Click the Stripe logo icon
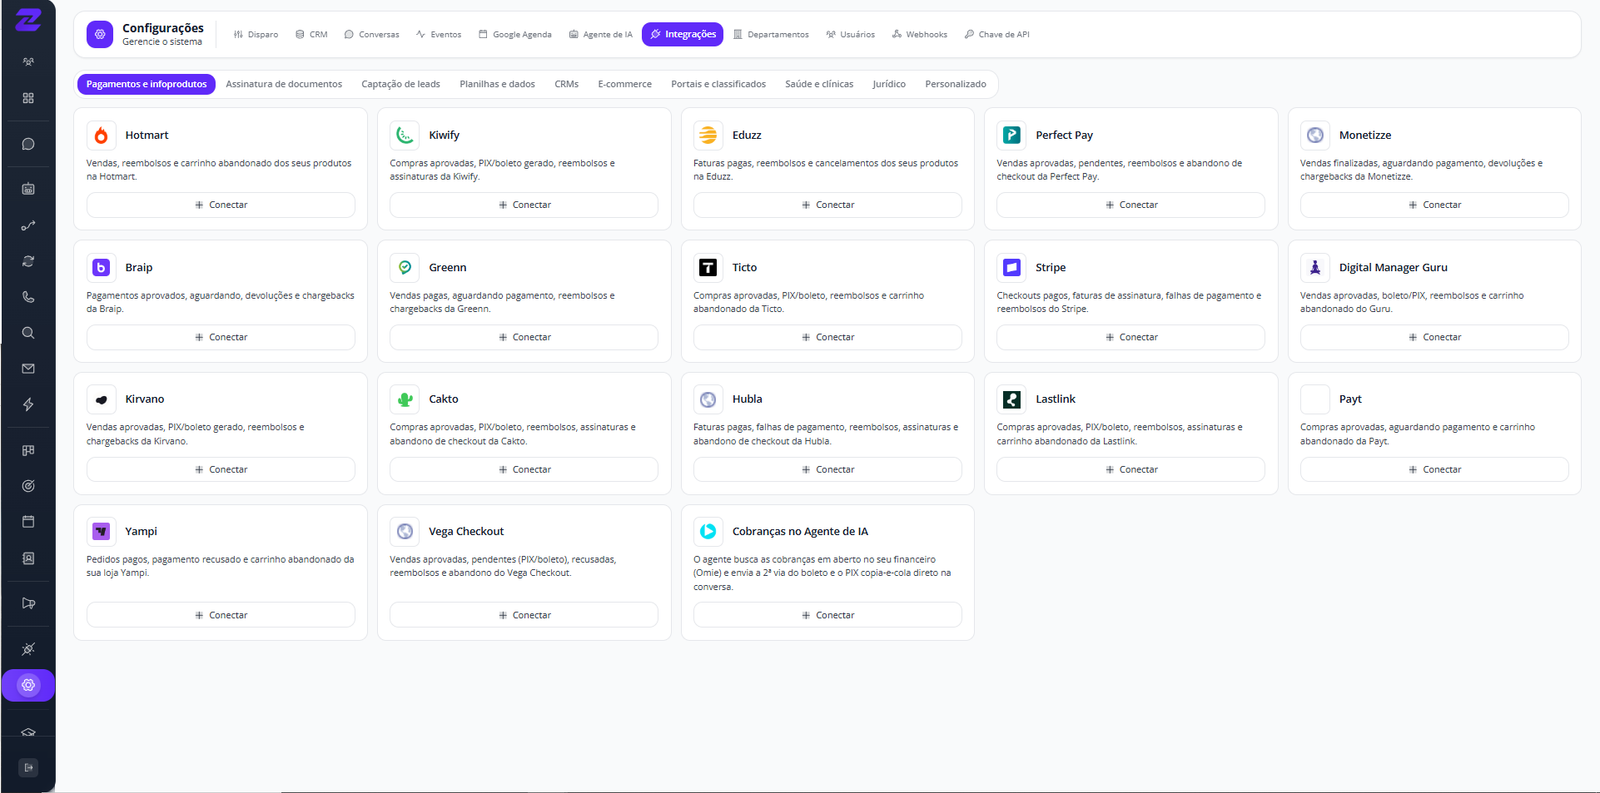The width and height of the screenshot is (1600, 793). pyautogui.click(x=1011, y=267)
